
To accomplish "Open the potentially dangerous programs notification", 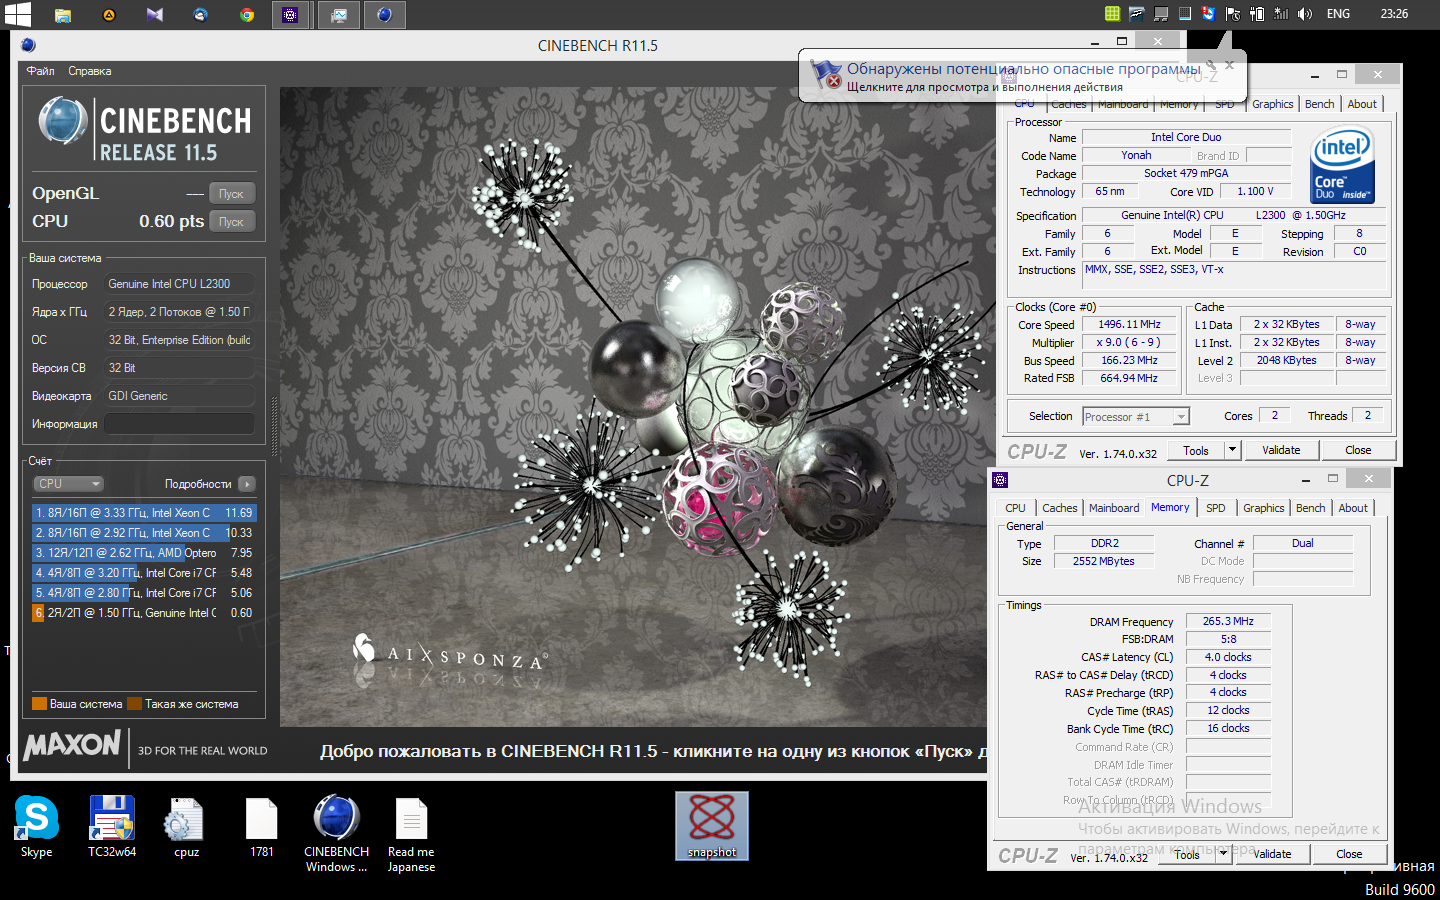I will click(x=1022, y=77).
